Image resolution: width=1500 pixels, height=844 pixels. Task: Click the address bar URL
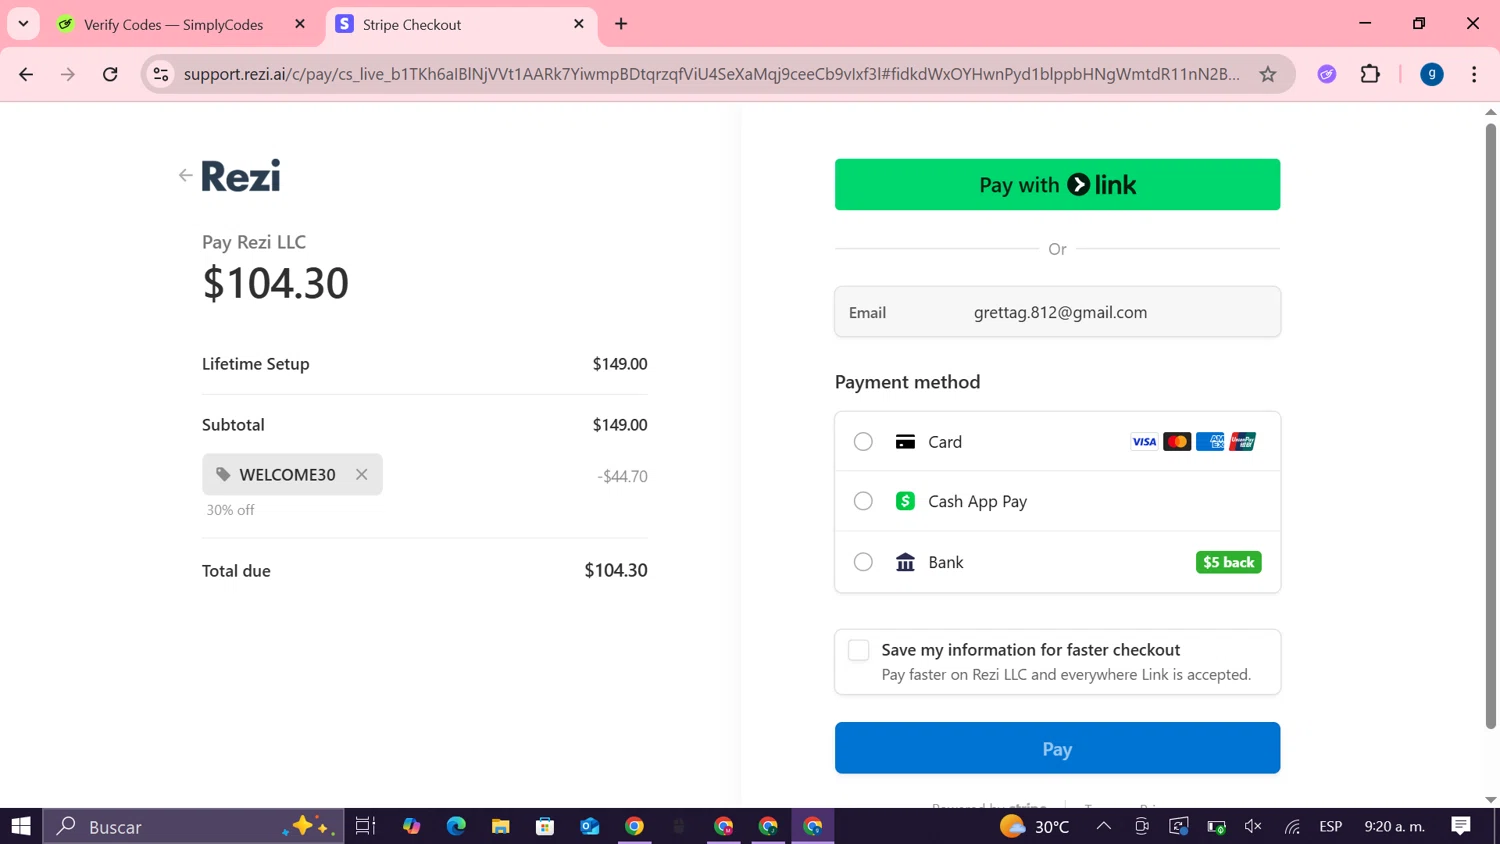point(711,74)
